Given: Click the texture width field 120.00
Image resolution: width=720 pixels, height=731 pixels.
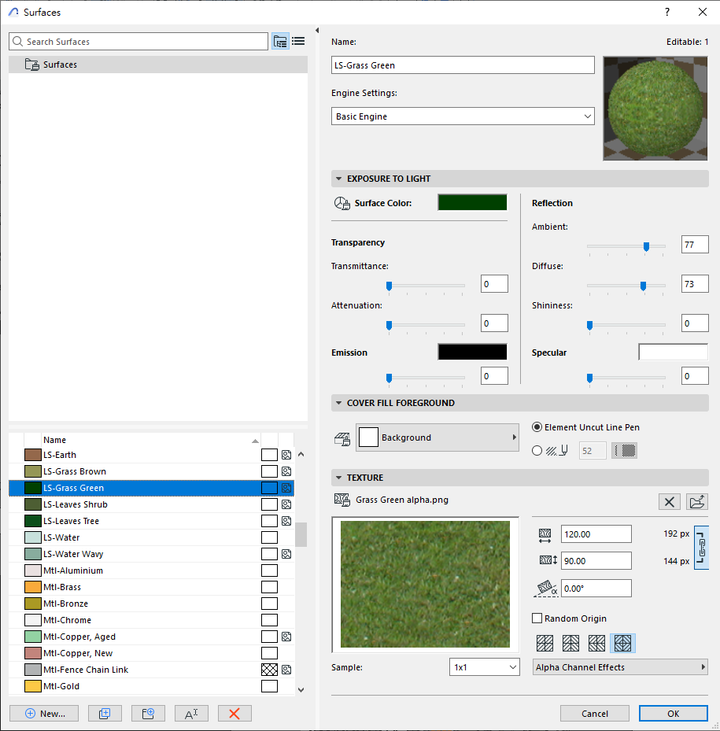Looking at the screenshot, I should coord(596,534).
